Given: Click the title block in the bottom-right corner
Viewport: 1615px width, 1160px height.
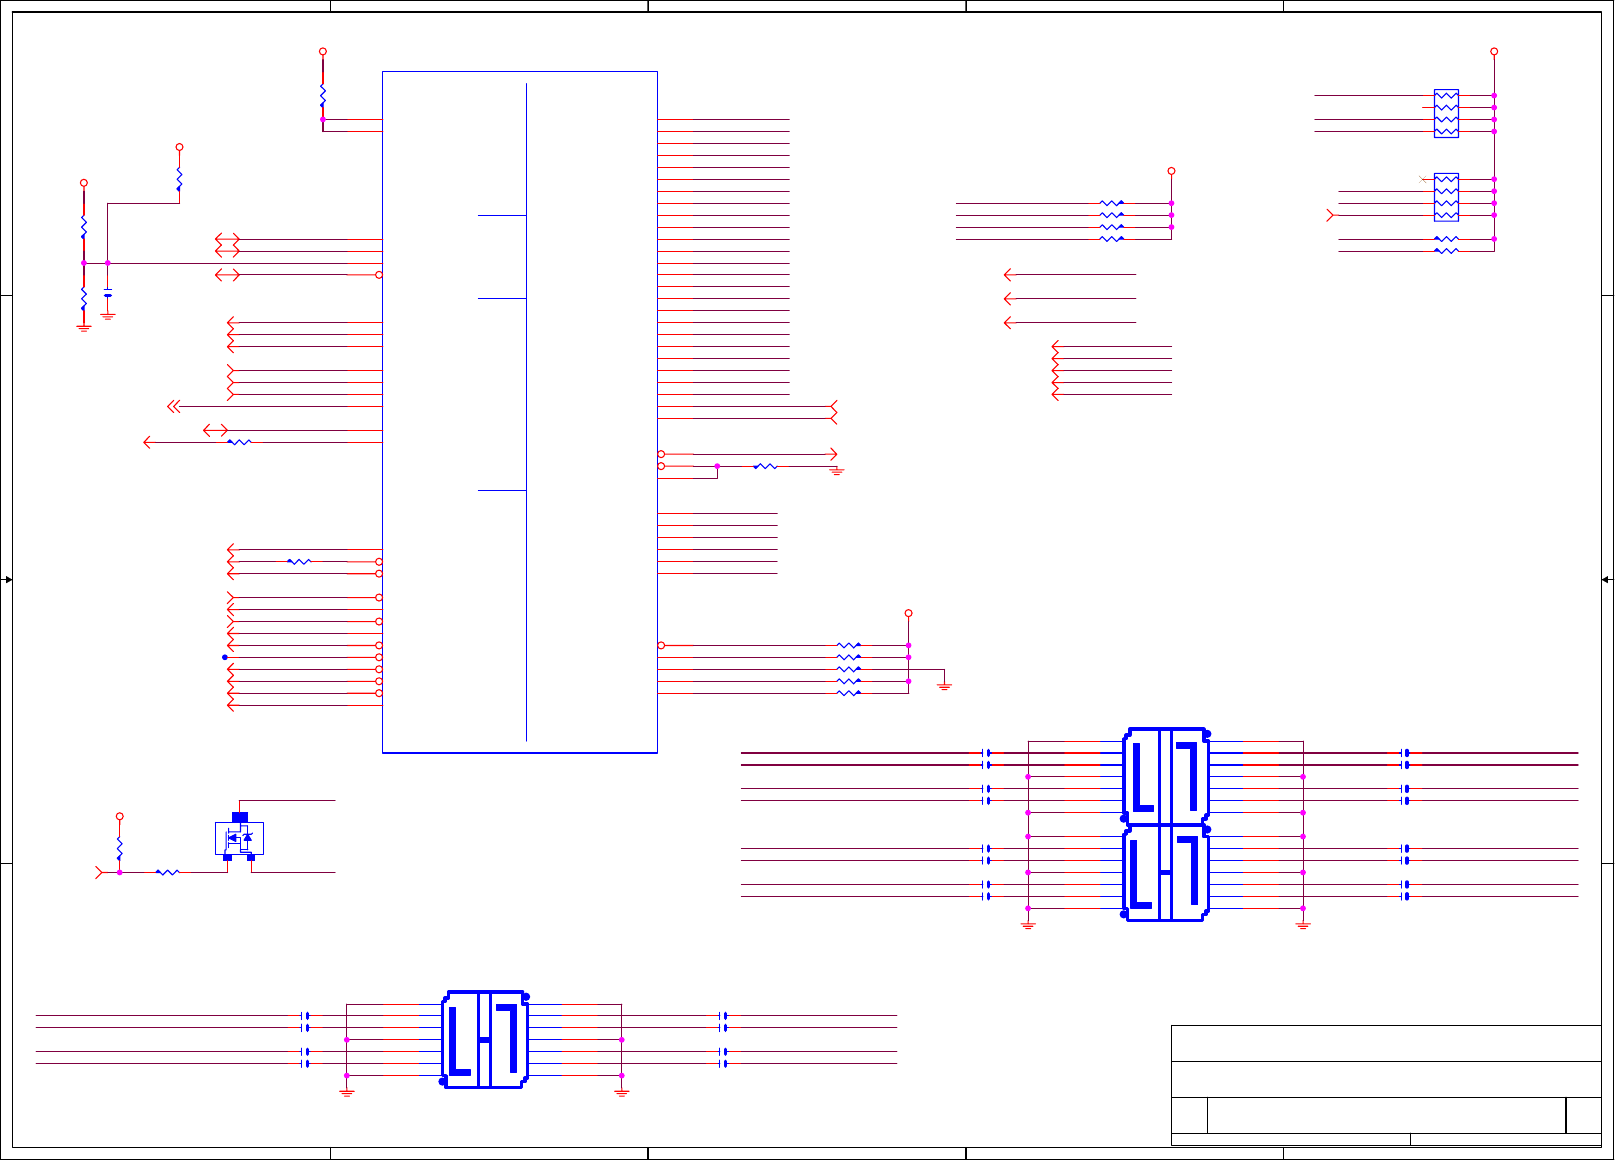Looking at the screenshot, I should tap(1386, 1085).
